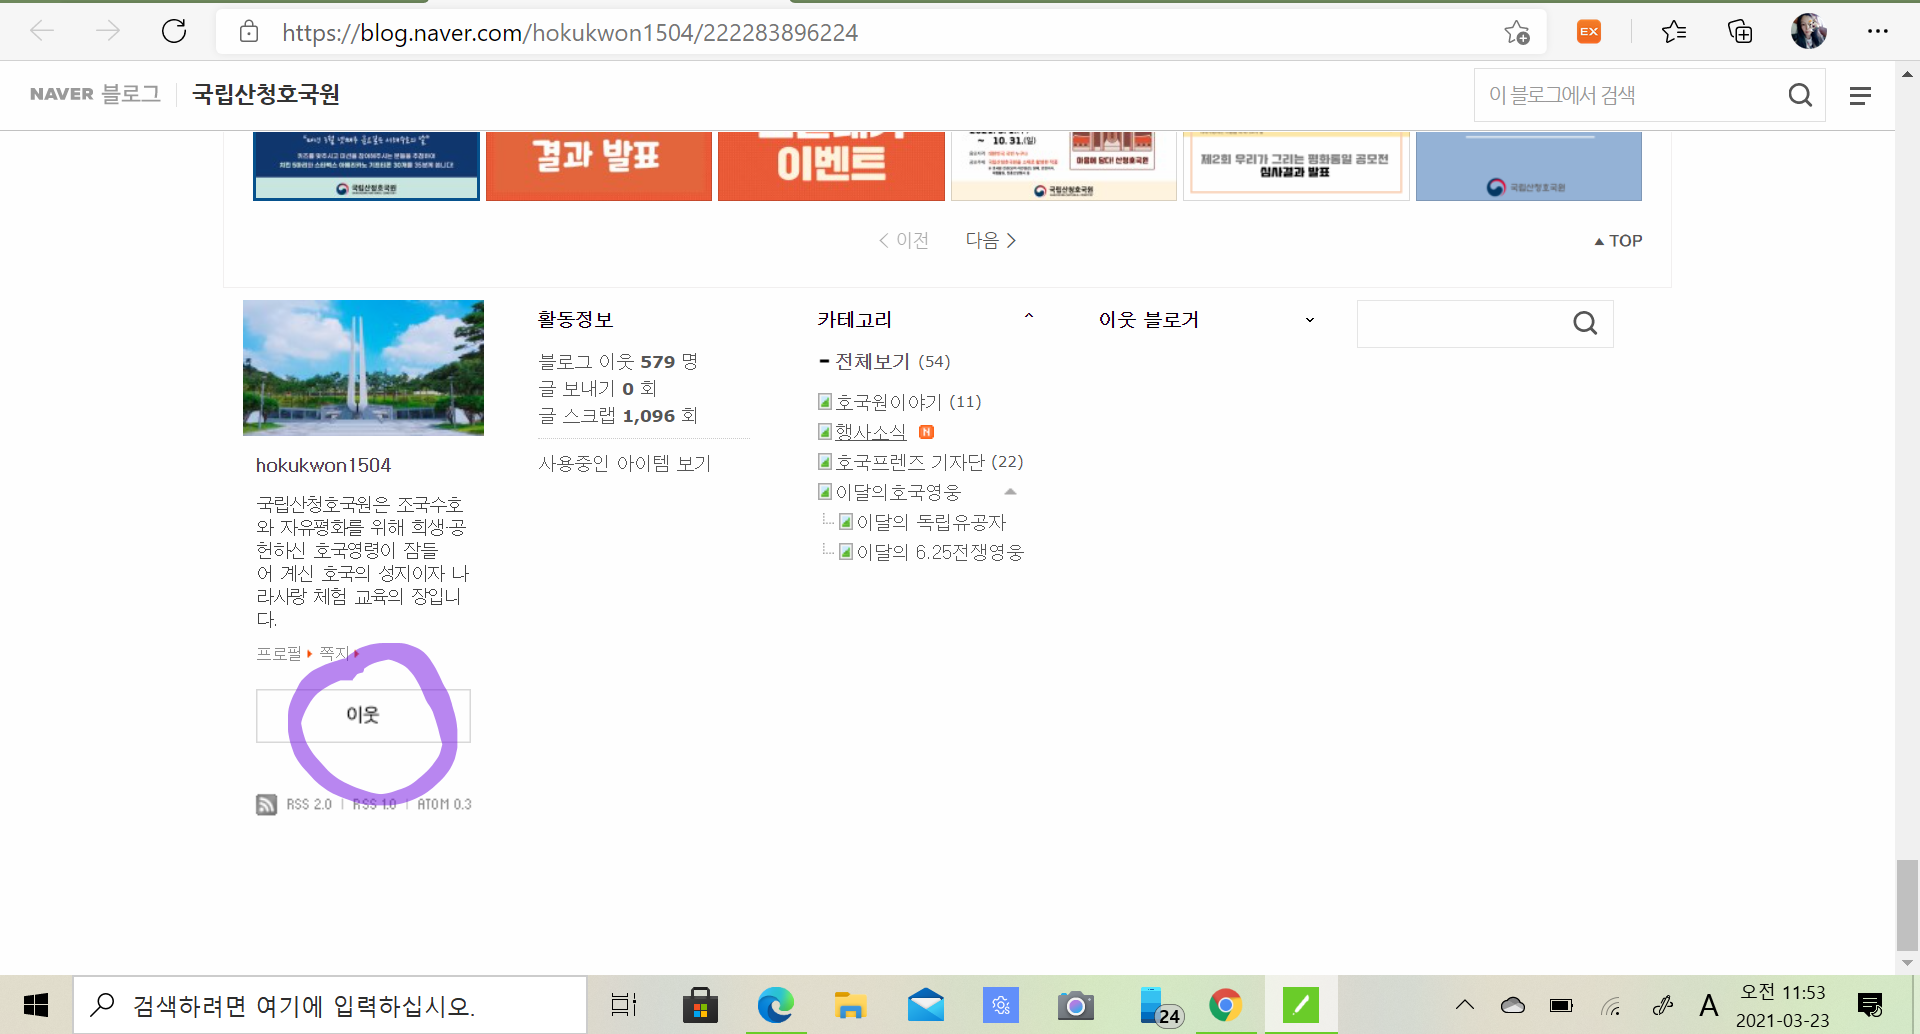This screenshot has height=1034, width=1920.
Task: Open the orange EX extension icon
Action: pos(1588,32)
